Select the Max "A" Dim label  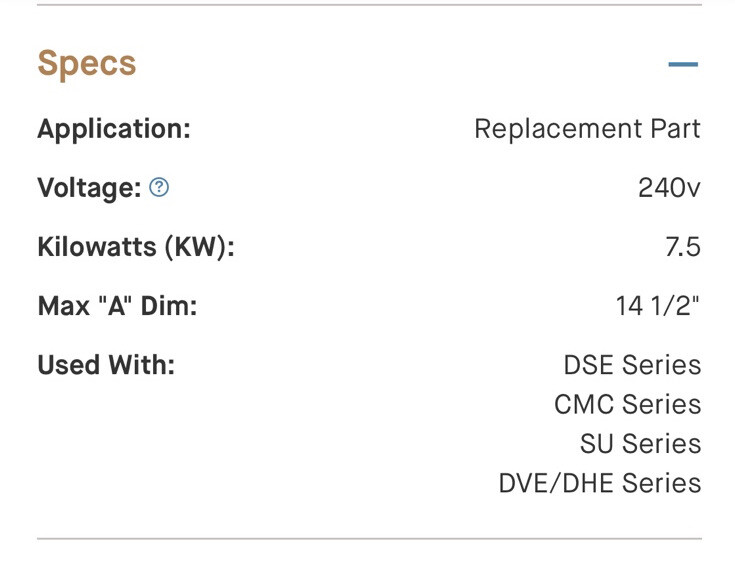[117, 306]
